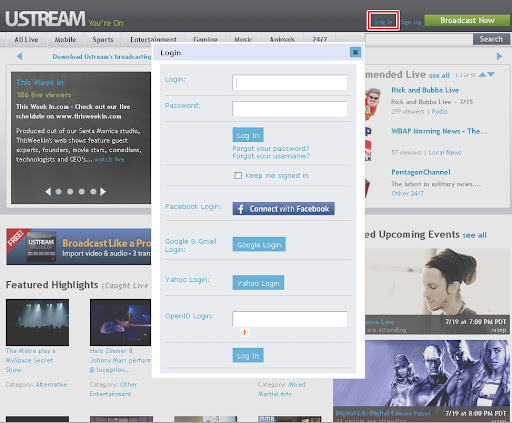Open Forgot your password link
Image resolution: width=512 pixels, height=423 pixels.
pos(271,148)
